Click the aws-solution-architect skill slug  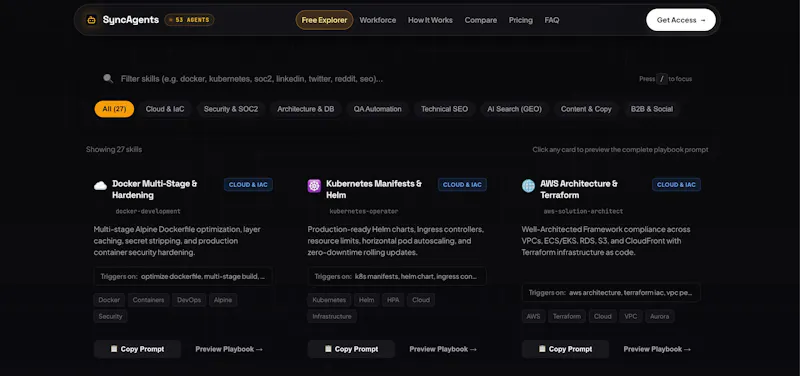pos(583,211)
